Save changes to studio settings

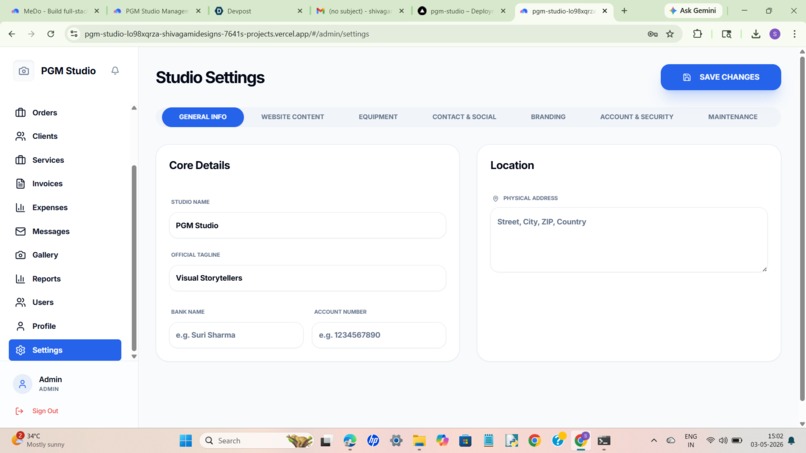(x=721, y=77)
